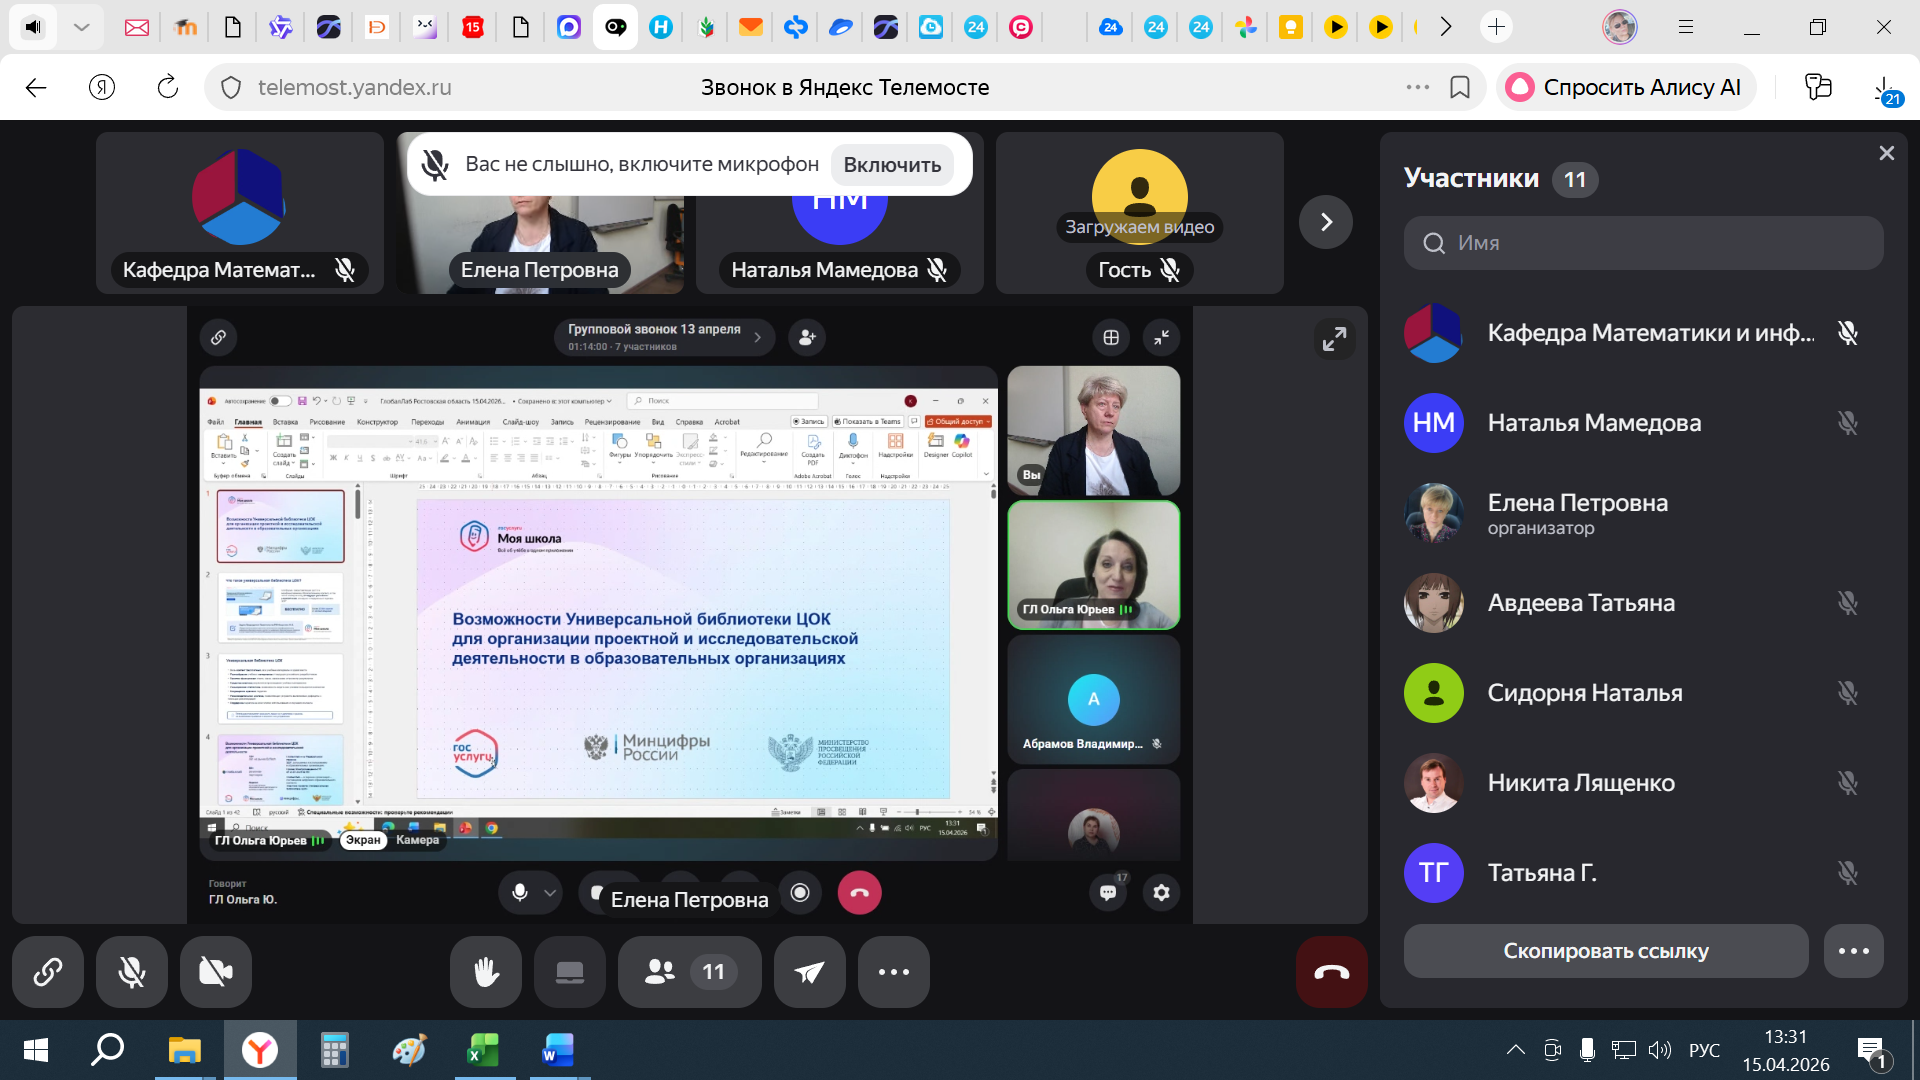Reload the Telemost page

click(168, 88)
